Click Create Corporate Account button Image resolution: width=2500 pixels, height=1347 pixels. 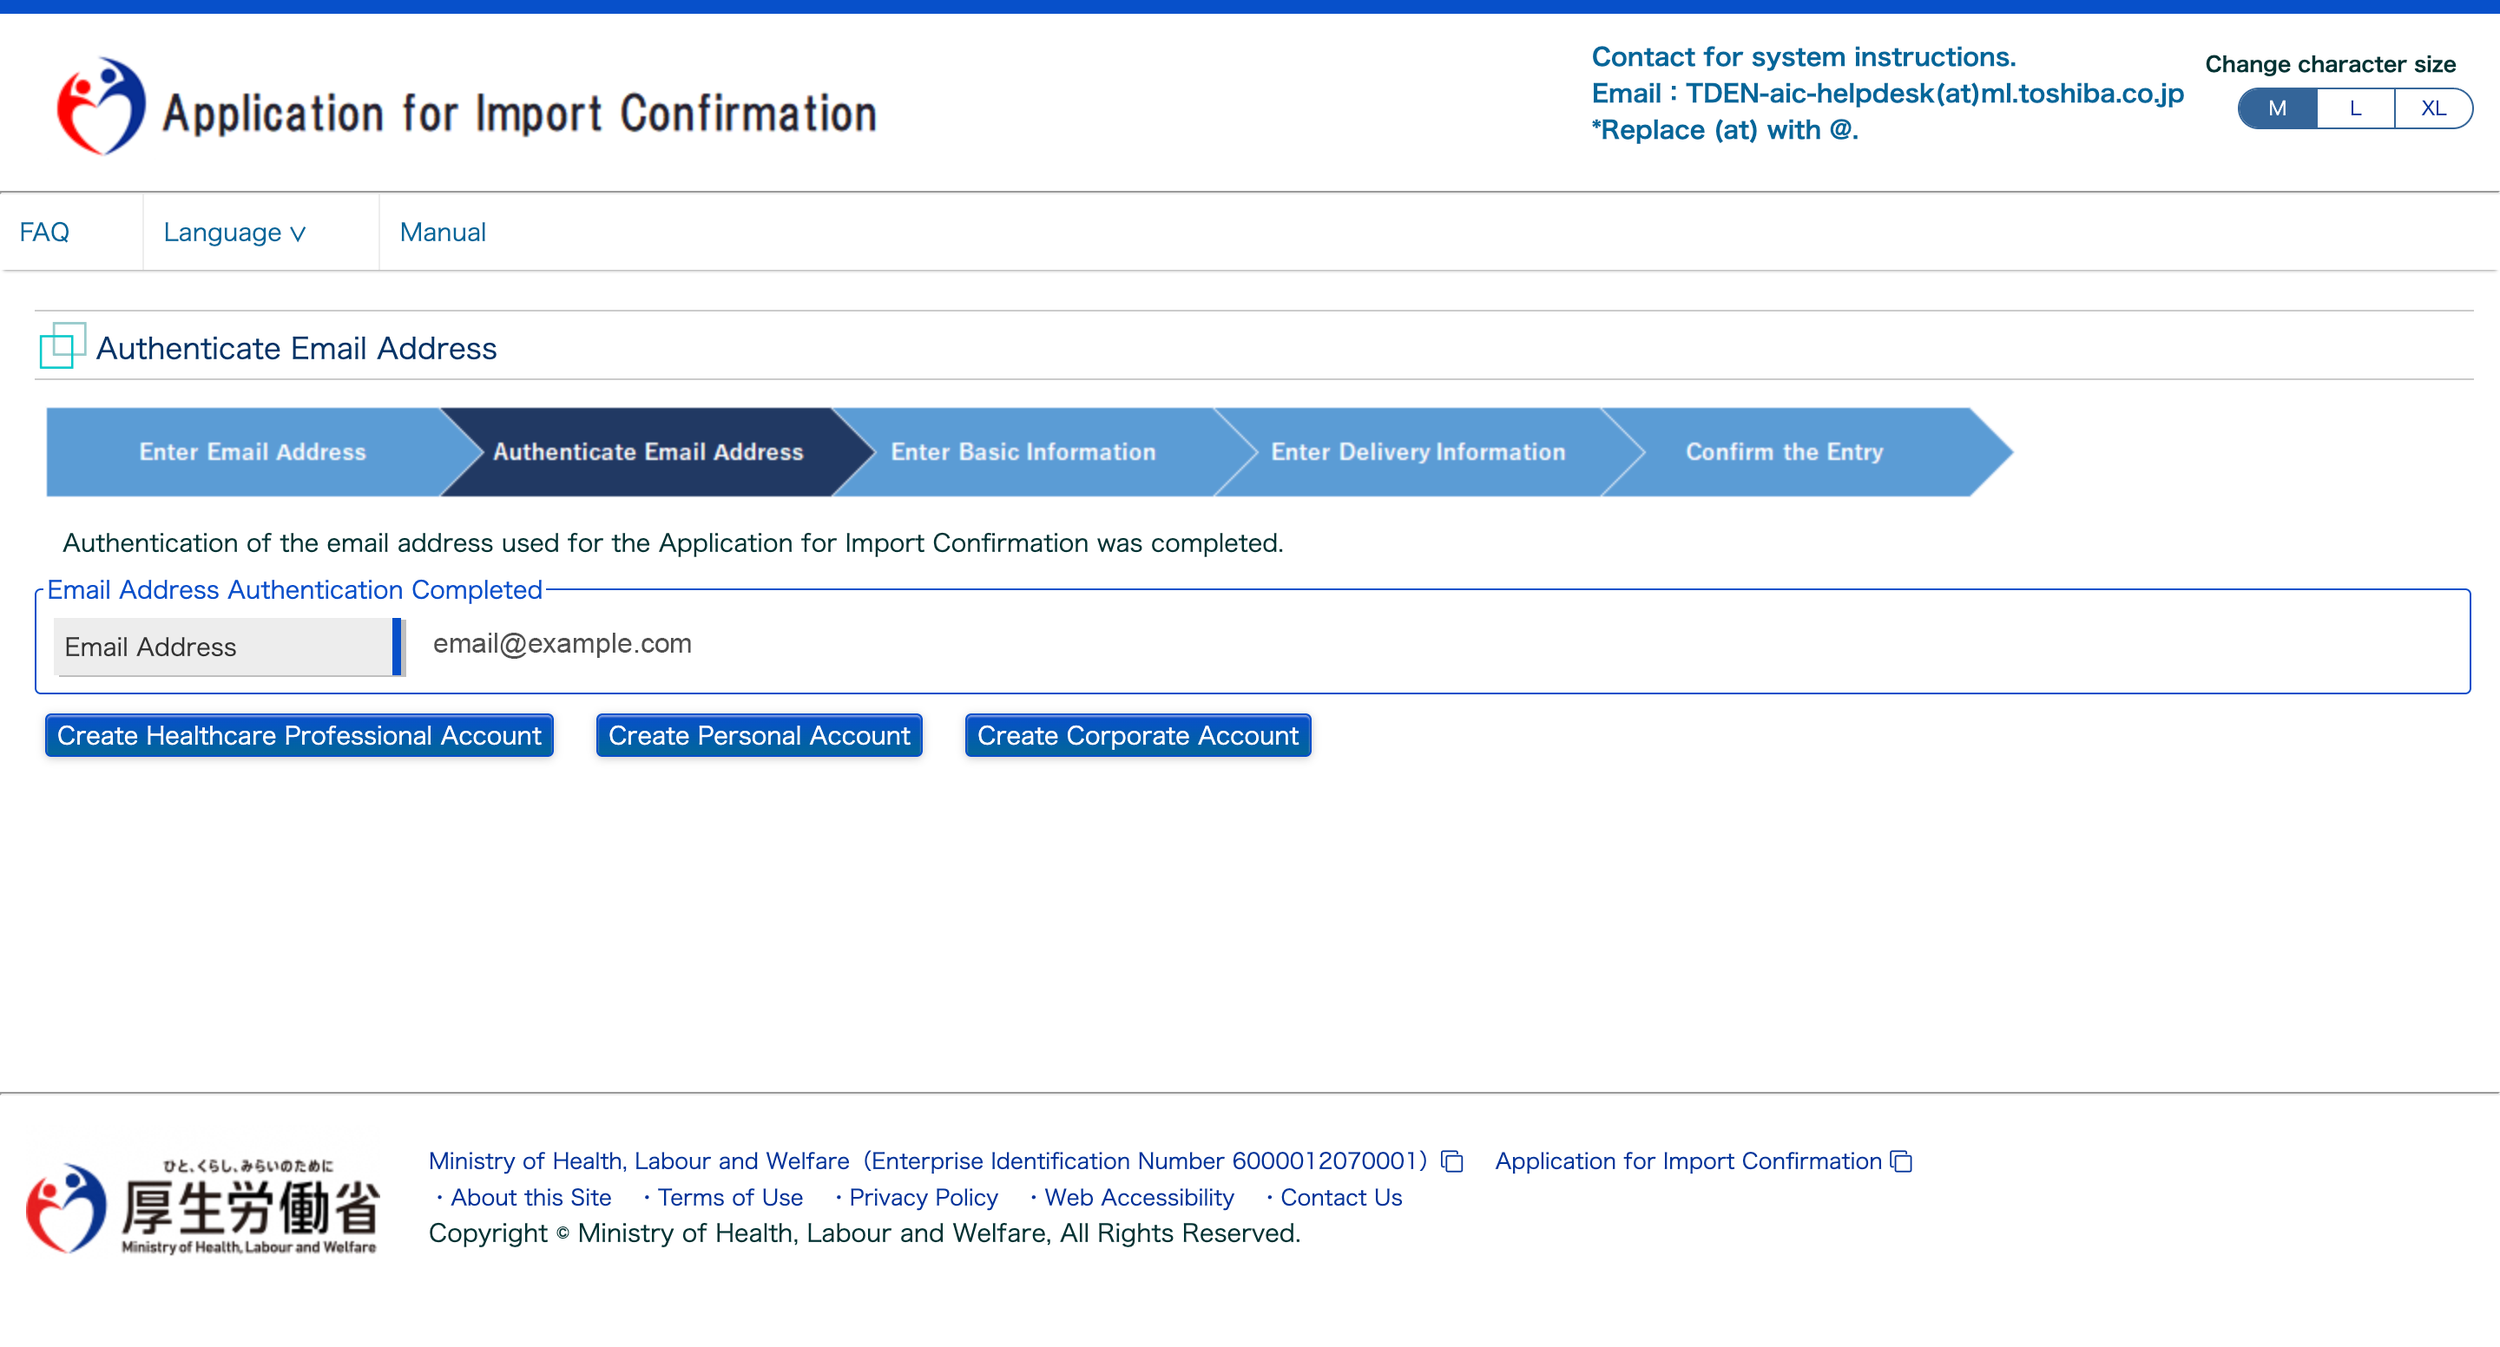(1137, 735)
